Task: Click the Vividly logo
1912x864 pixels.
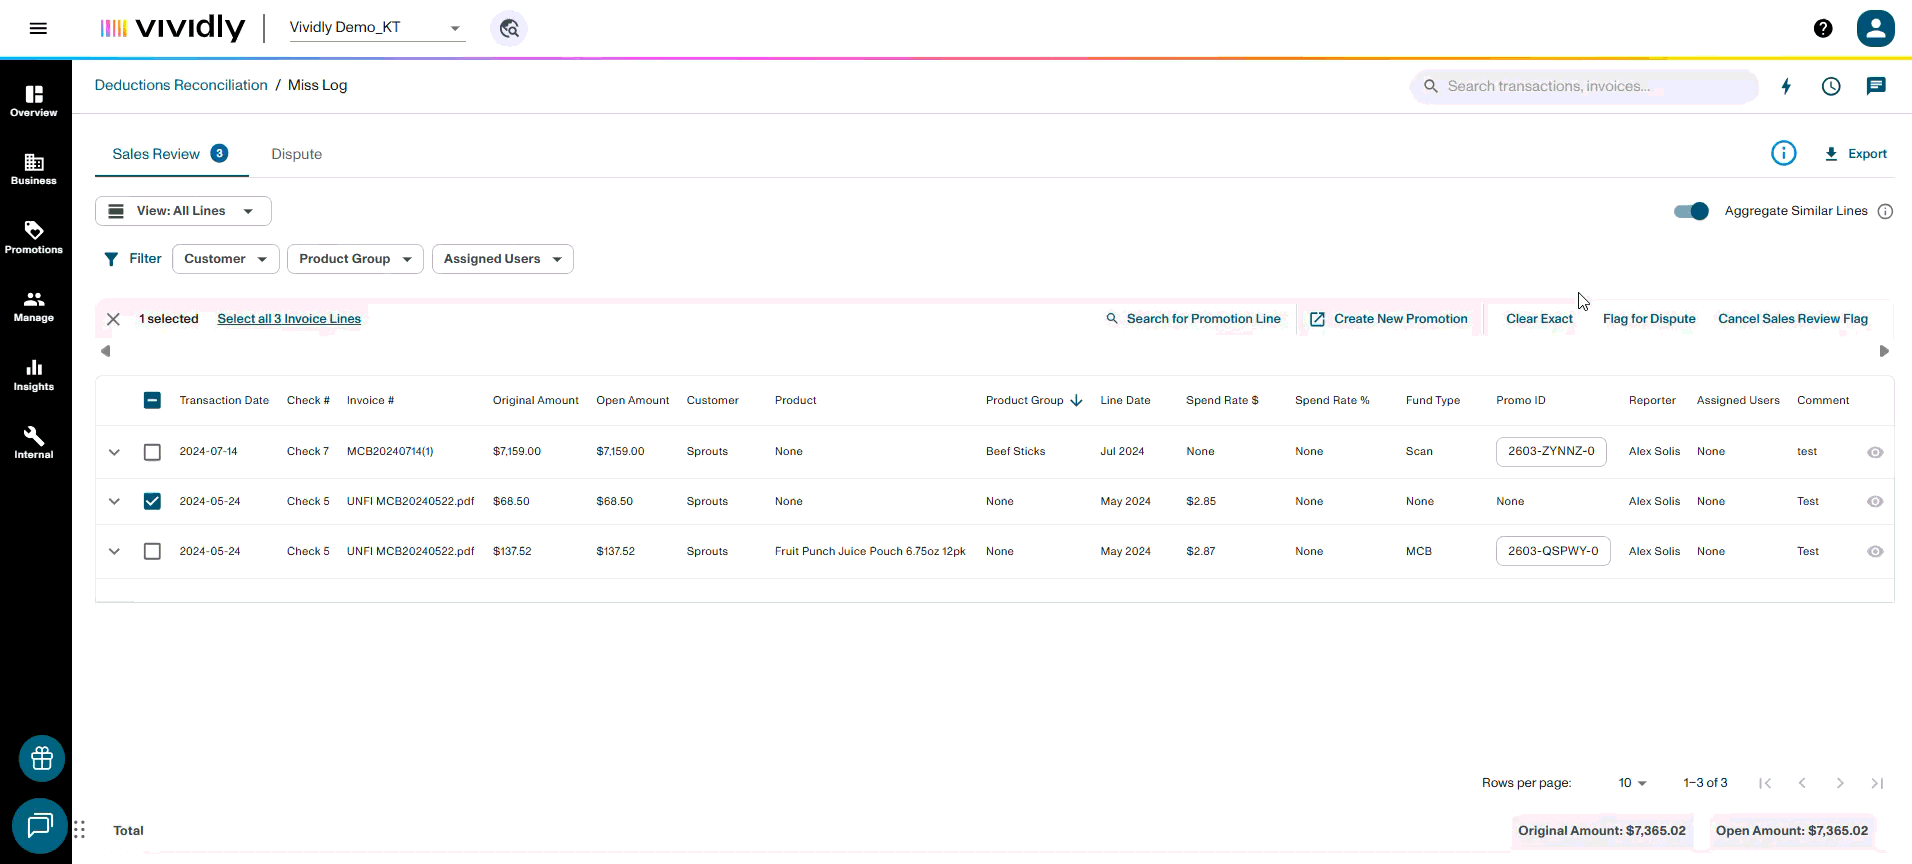Action: coord(172,28)
